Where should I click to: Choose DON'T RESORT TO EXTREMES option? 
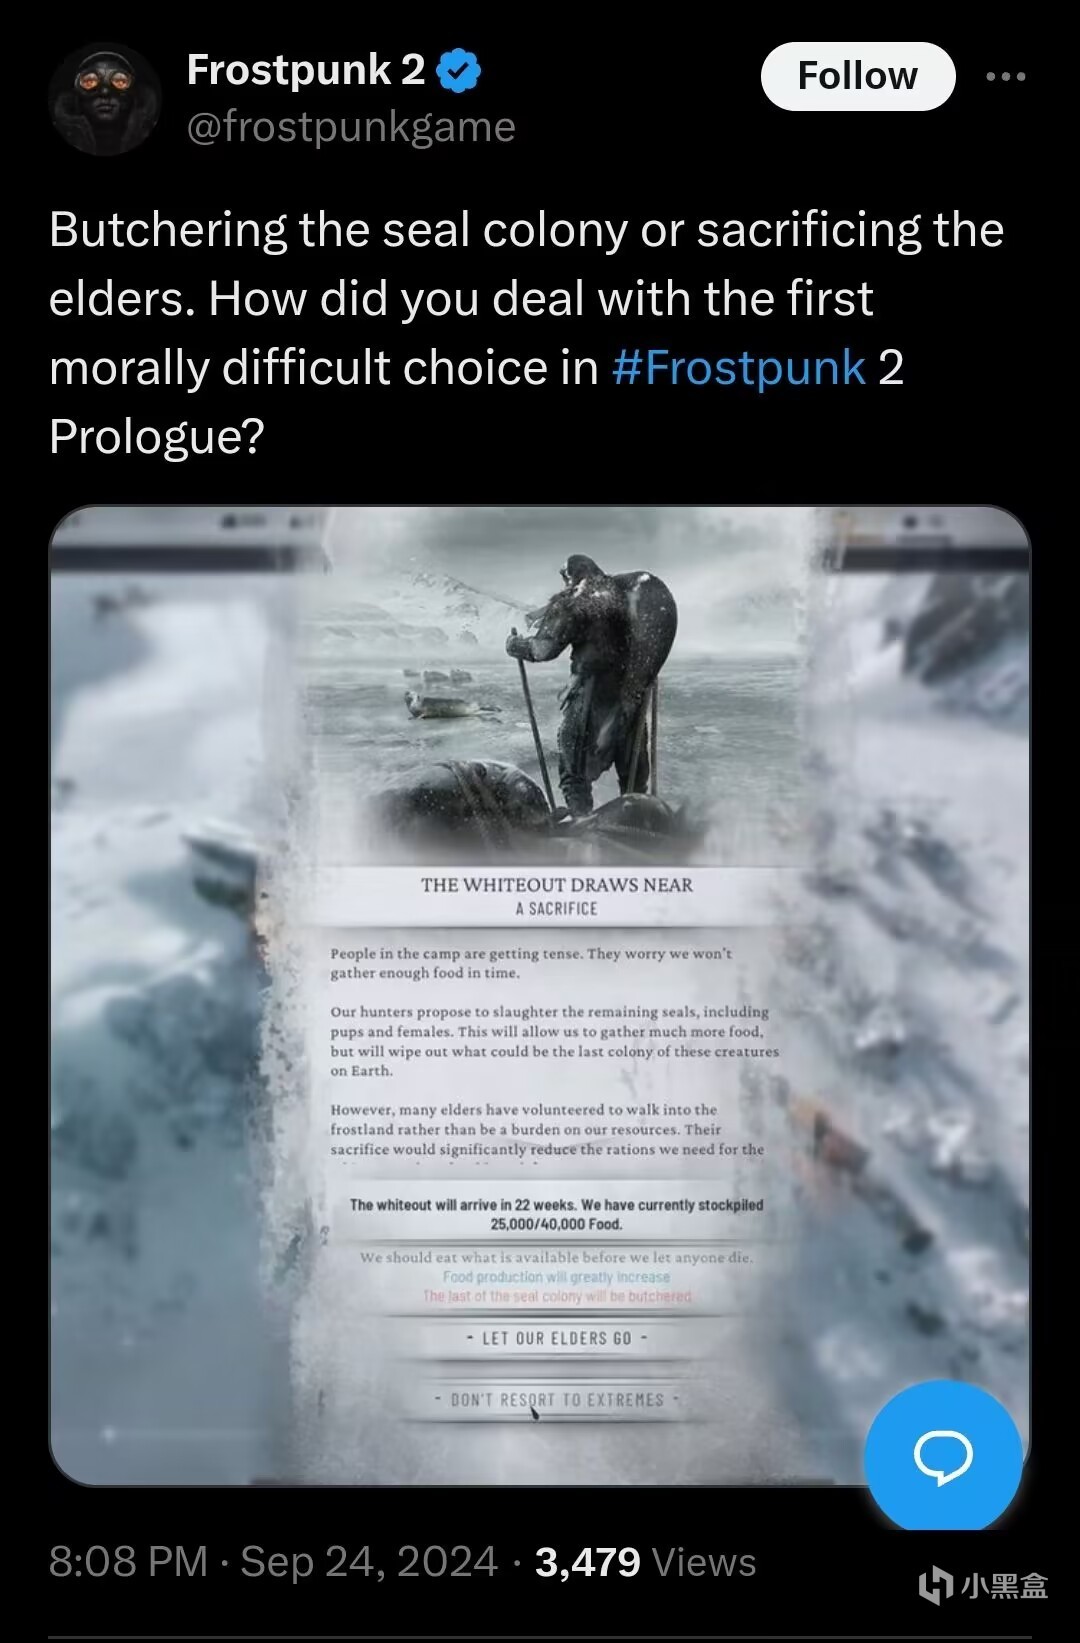tap(557, 1400)
